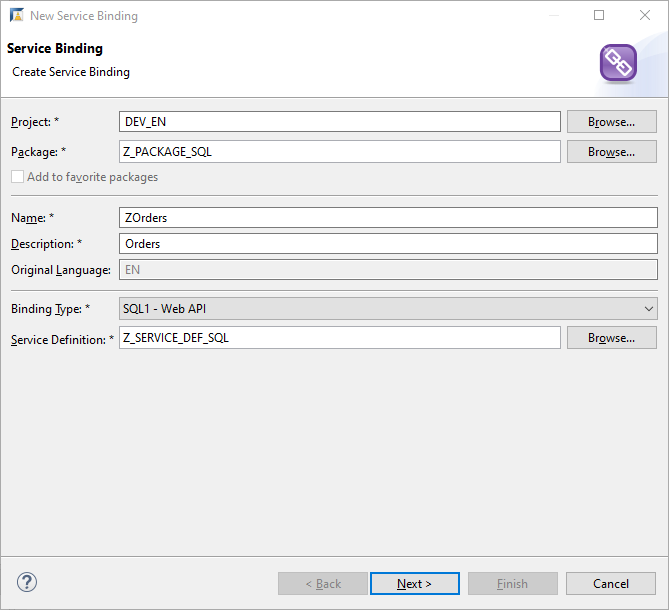
Task: Browse for a Package
Action: point(611,152)
